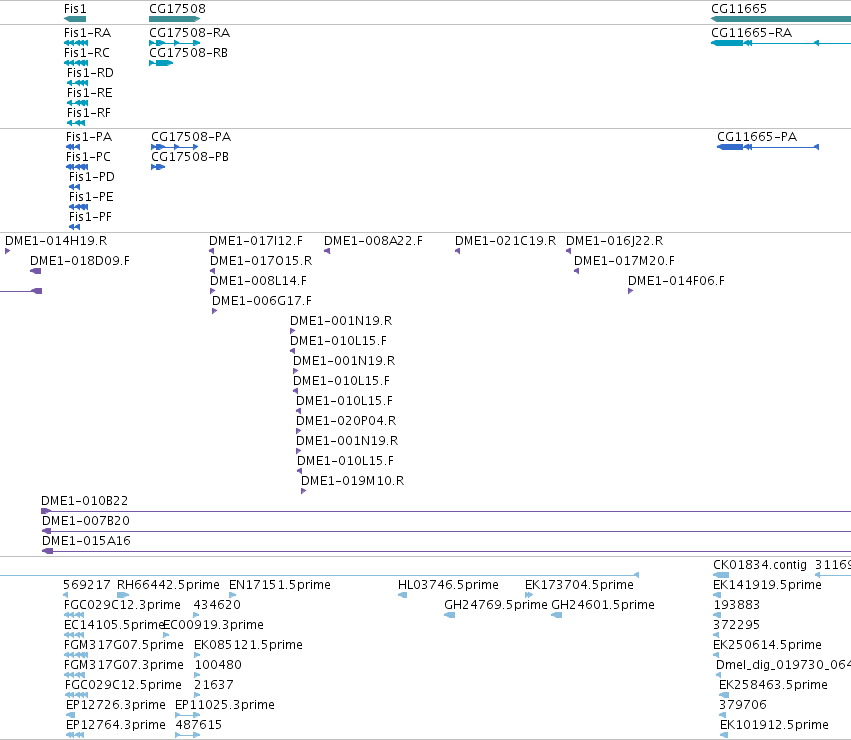This screenshot has width=851, height=740.
Task: Select EST 372295
Action: click(736, 625)
